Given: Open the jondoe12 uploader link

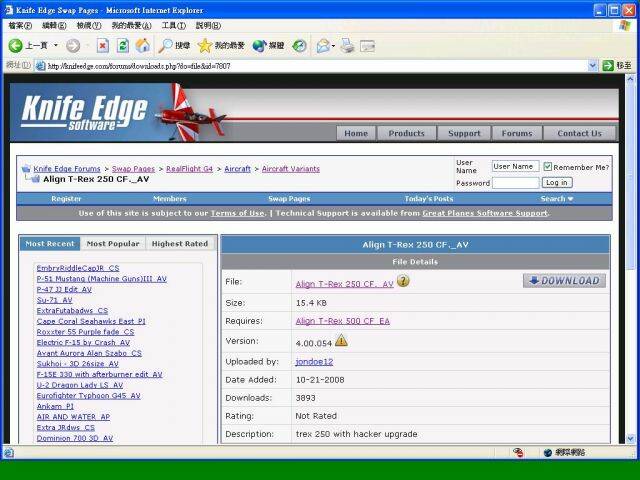Looking at the screenshot, I should [x=314, y=362].
